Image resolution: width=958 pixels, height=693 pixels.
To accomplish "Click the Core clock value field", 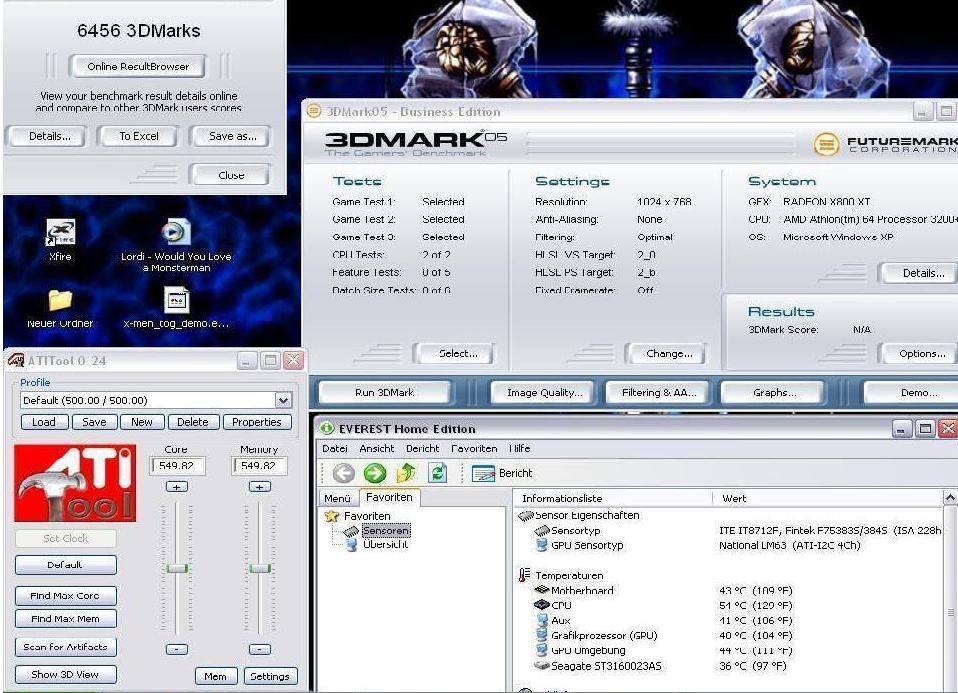I will point(177,466).
